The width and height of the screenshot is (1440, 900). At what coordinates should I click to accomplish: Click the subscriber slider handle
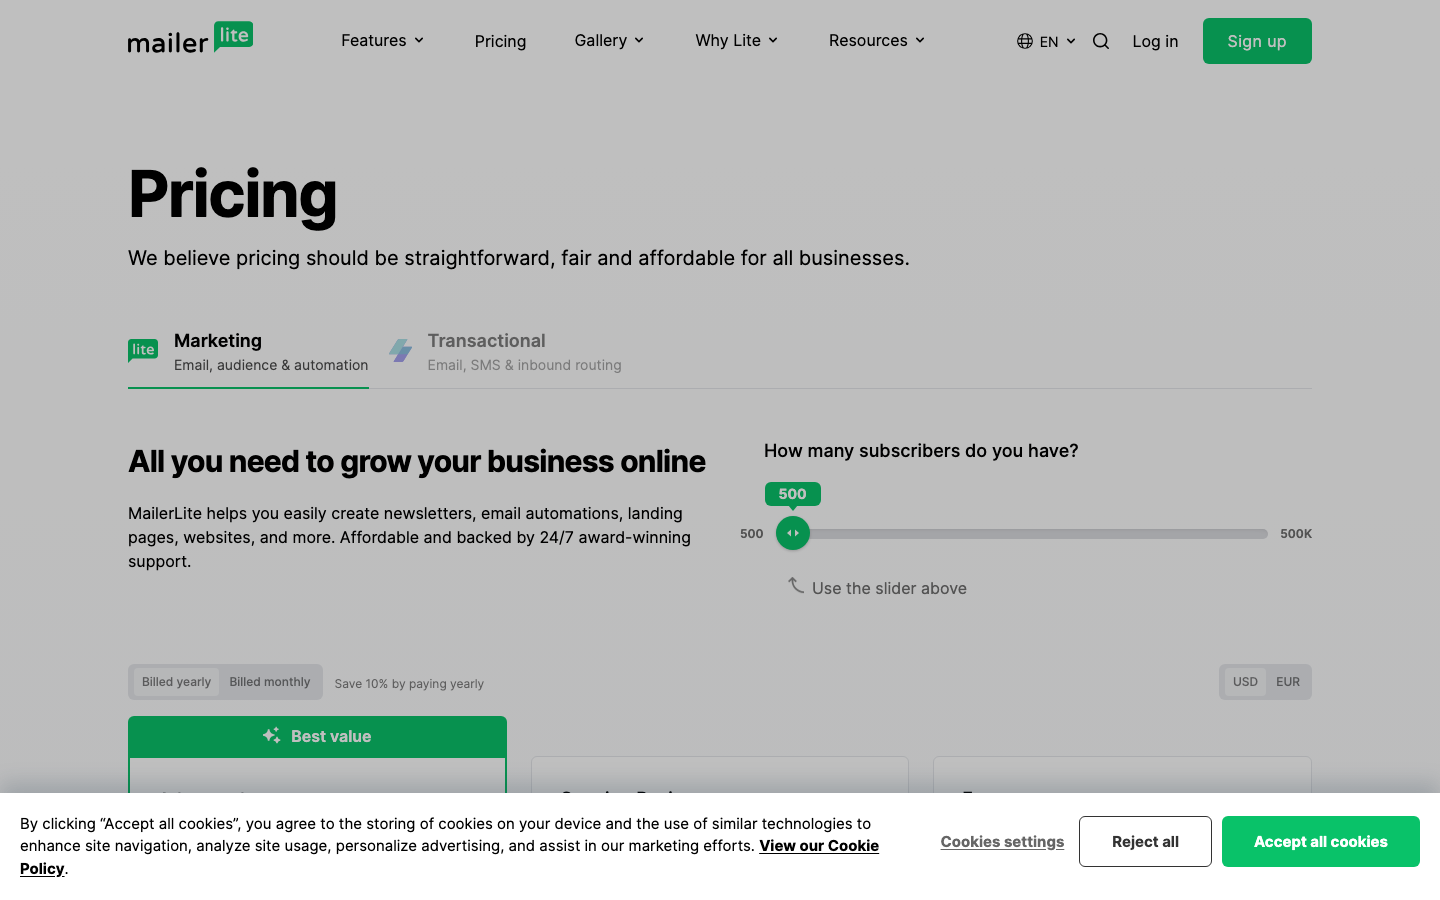click(x=793, y=533)
